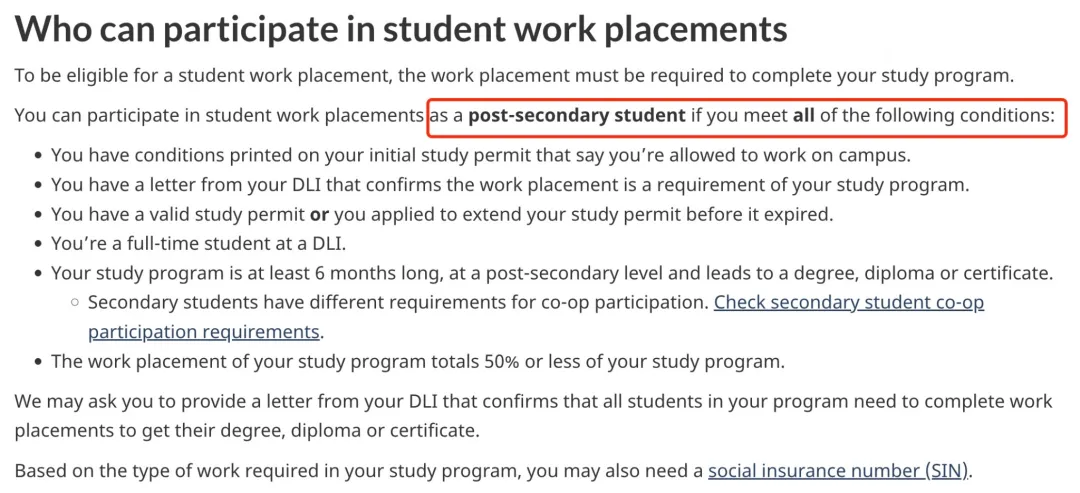This screenshot has width=1080, height=493.
Task: Click the "Who can participate in student work placements" heading
Action: 401,28
